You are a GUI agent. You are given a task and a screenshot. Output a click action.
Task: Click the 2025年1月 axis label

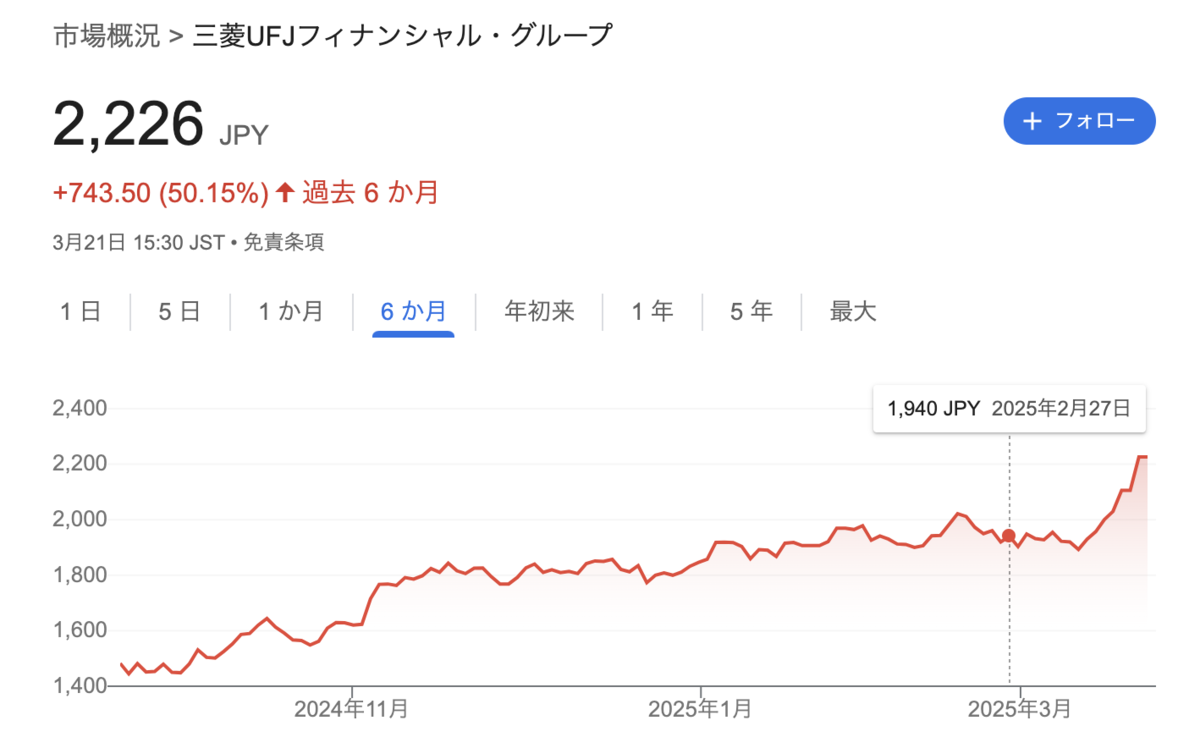pos(700,709)
